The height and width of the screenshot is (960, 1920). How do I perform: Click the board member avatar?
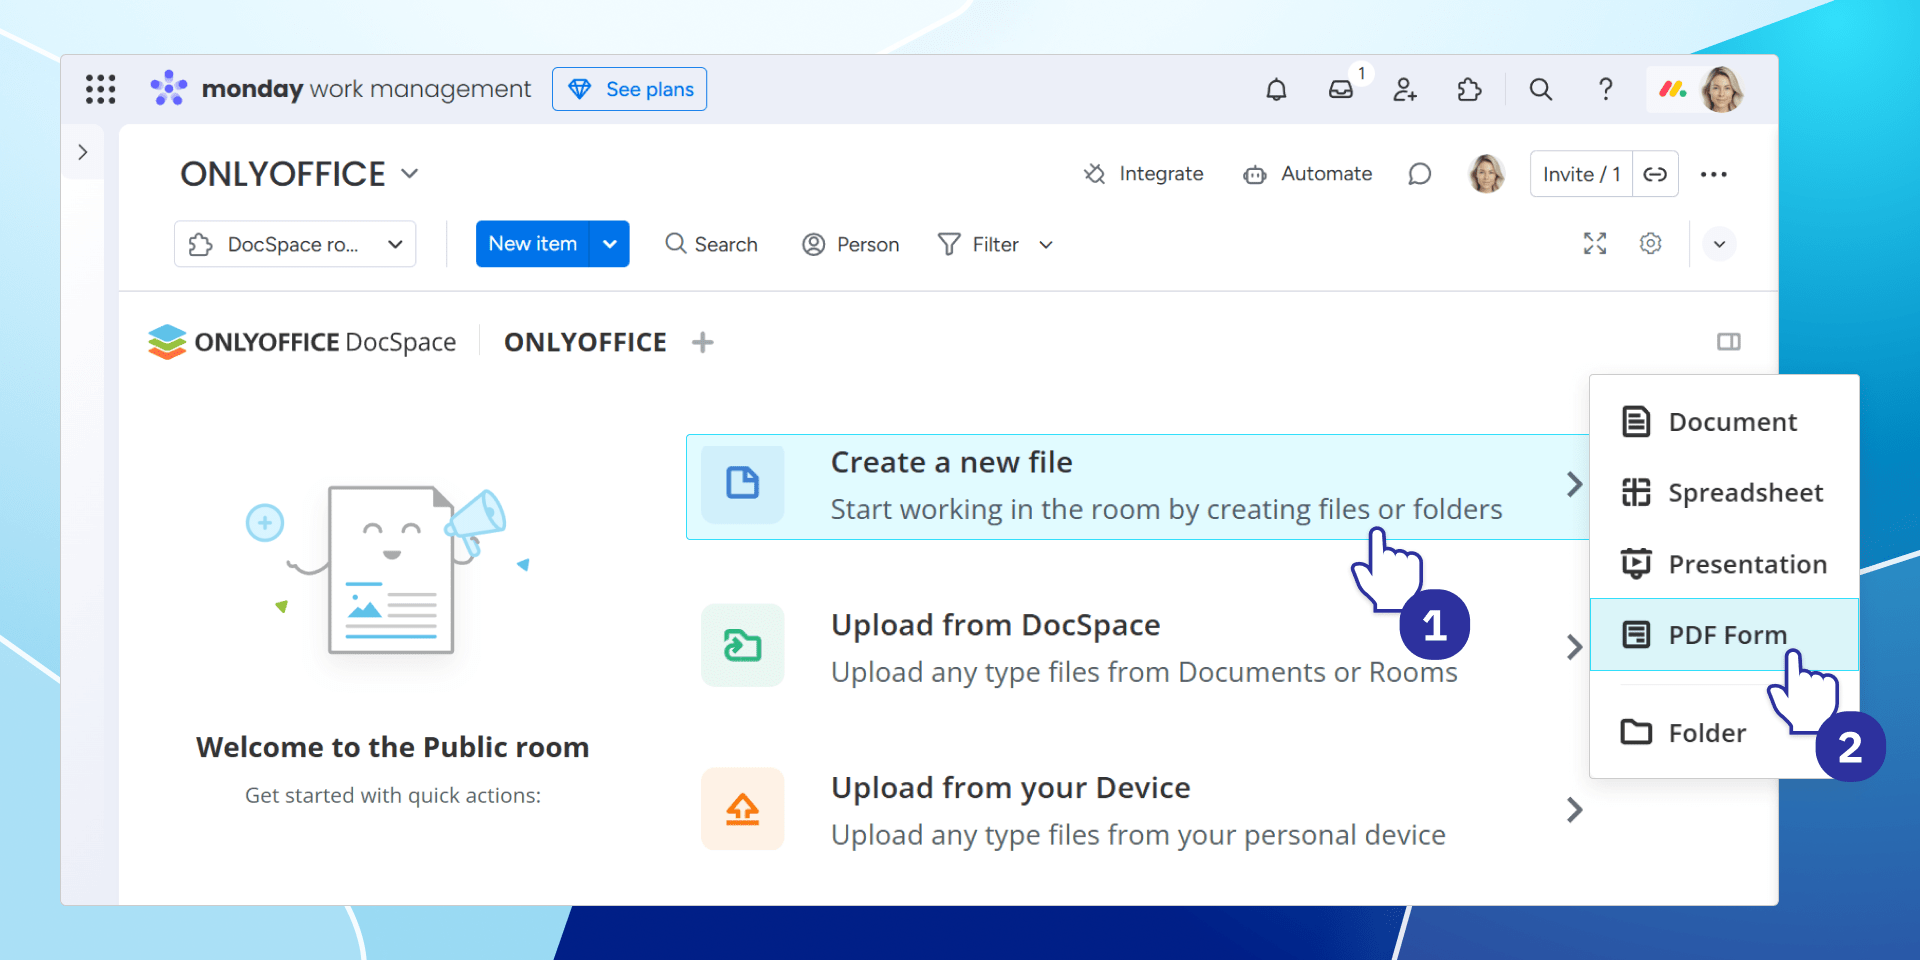click(1487, 174)
